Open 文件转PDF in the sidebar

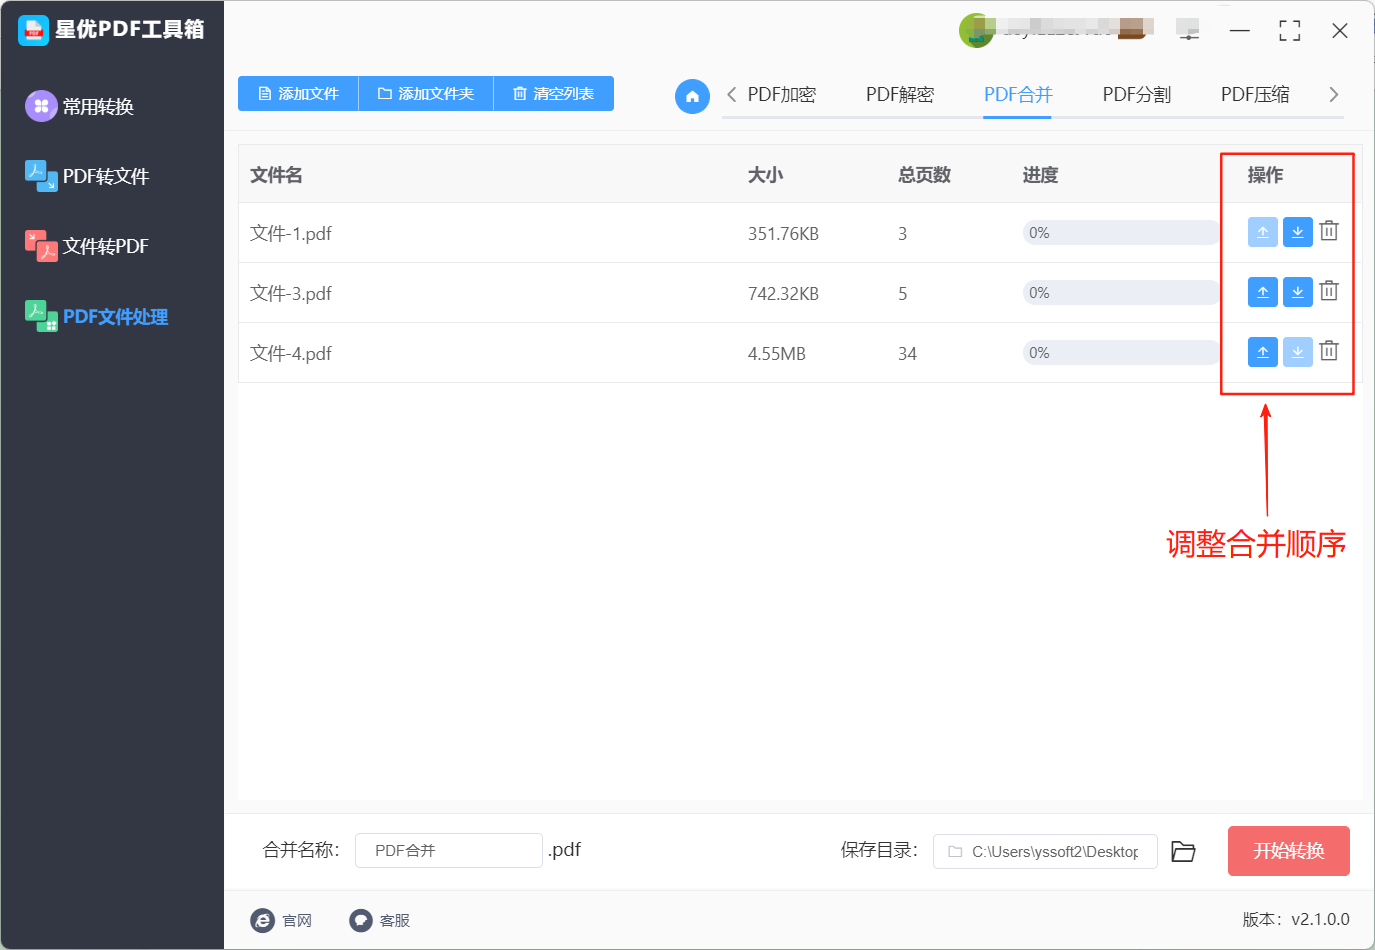tap(87, 246)
